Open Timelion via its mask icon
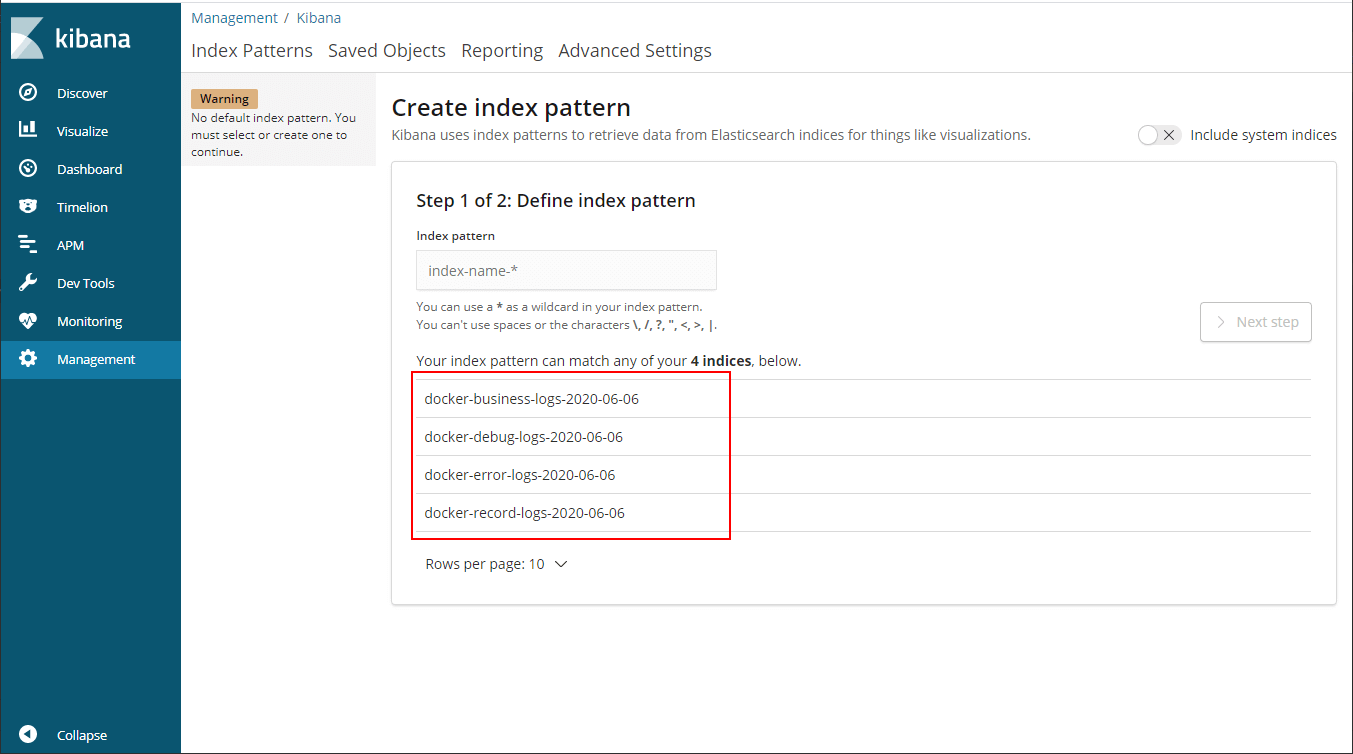The image size is (1353, 754). 28,207
